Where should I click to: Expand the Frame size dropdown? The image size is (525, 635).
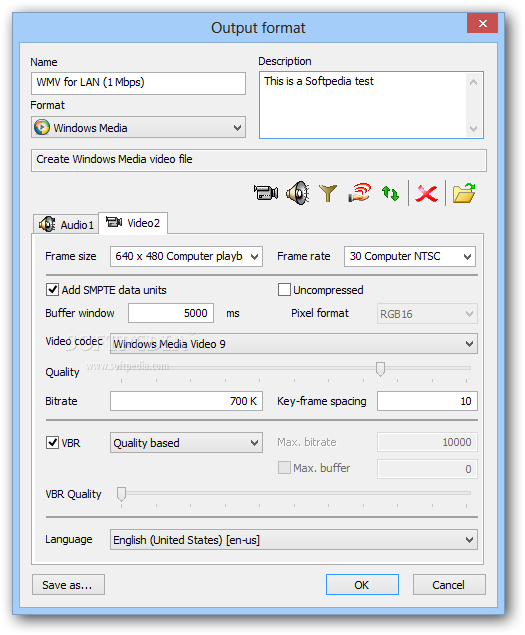pos(186,256)
